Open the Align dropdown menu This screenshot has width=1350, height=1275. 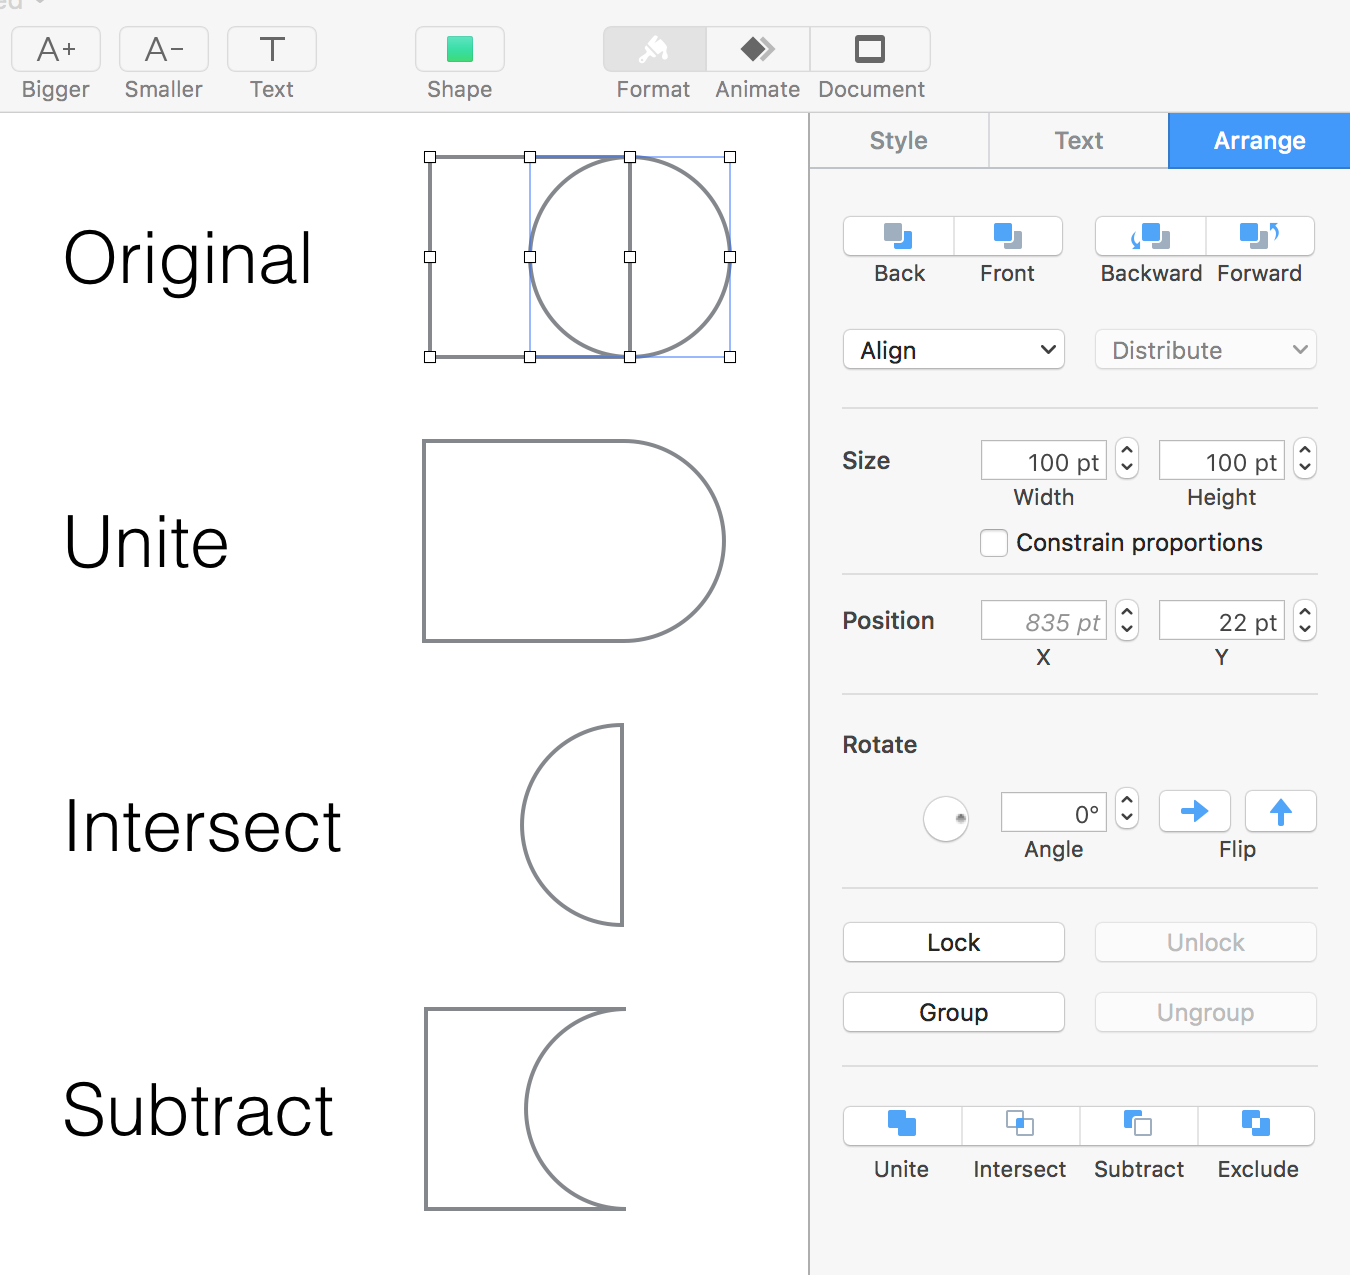952,349
